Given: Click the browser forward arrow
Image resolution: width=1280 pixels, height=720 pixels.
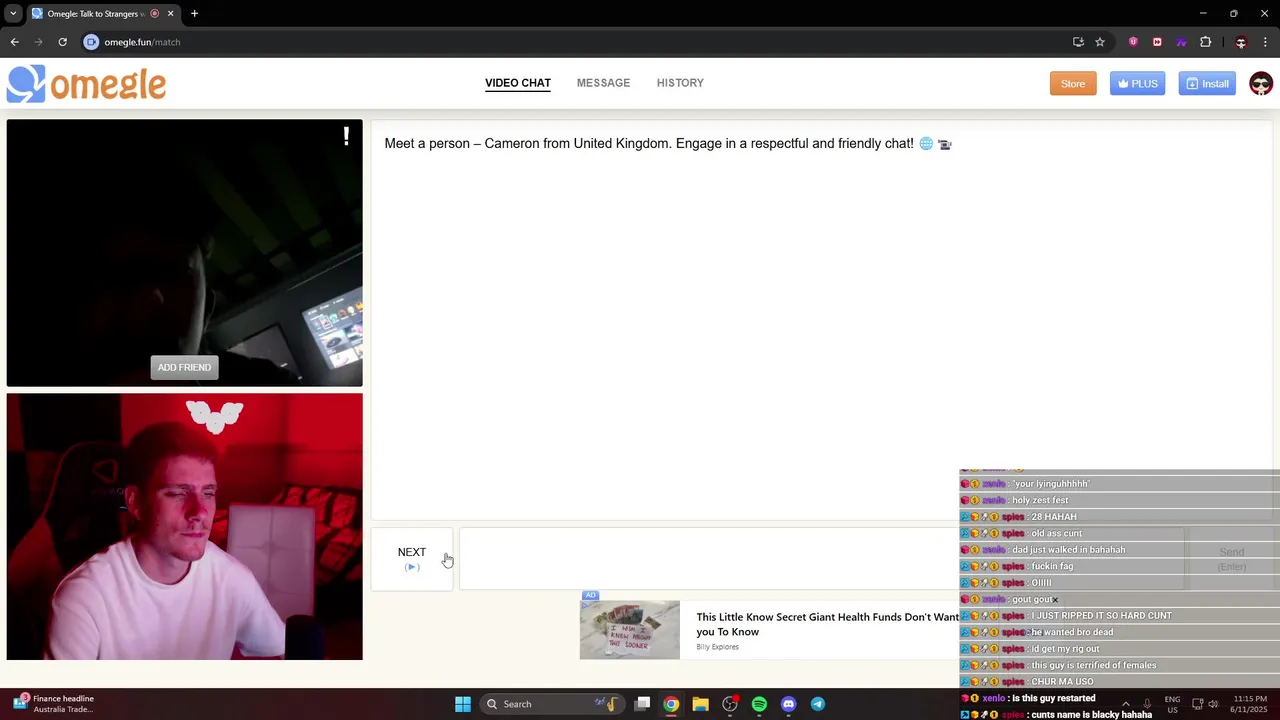Looking at the screenshot, I should point(38,42).
